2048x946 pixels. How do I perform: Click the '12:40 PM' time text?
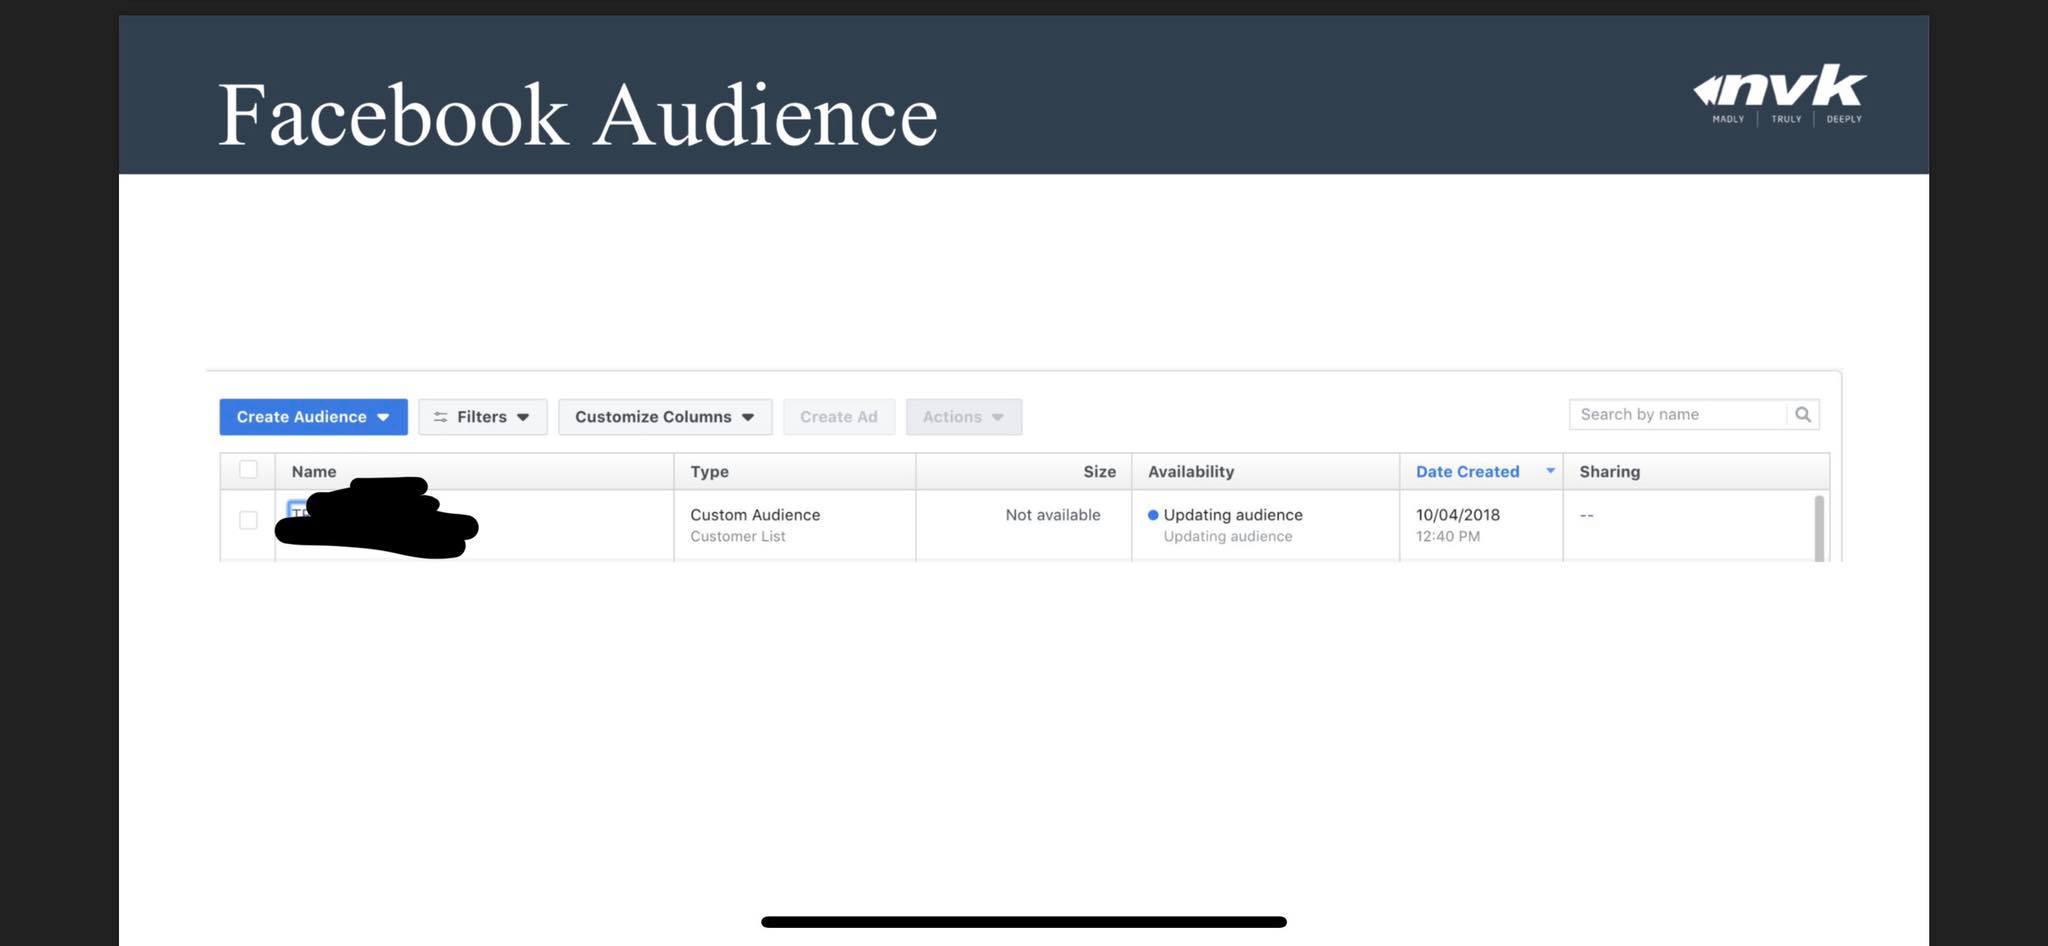point(1448,537)
